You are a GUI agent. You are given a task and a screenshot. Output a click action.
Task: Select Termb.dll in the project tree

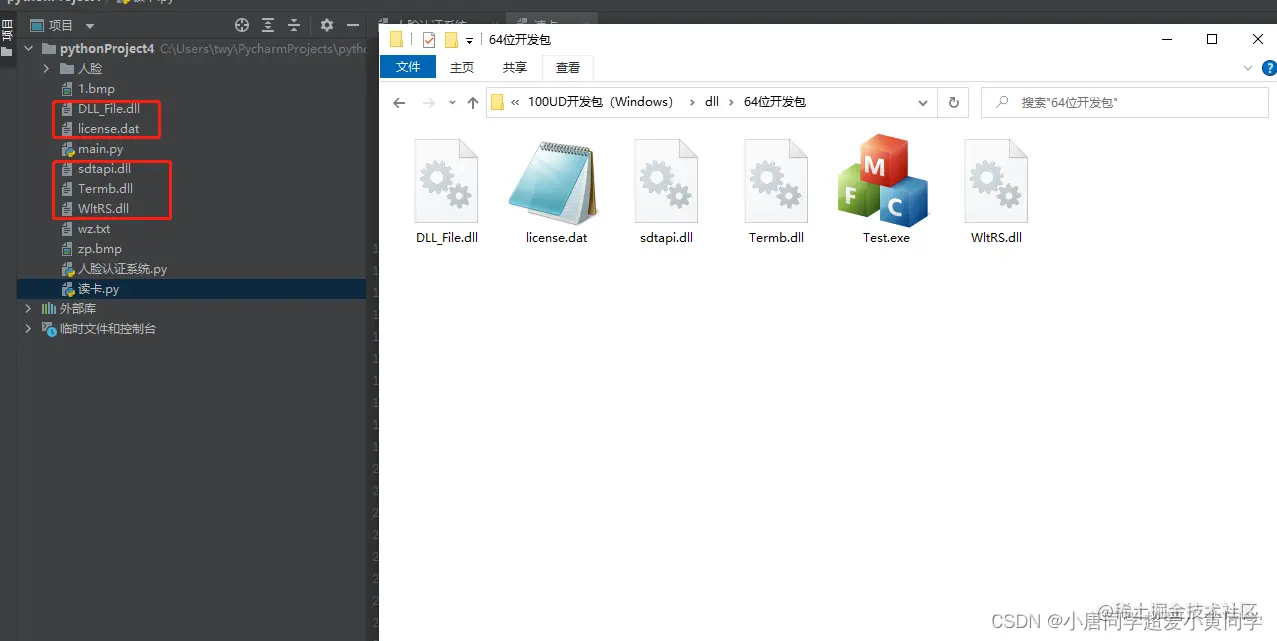pyautogui.click(x=105, y=188)
